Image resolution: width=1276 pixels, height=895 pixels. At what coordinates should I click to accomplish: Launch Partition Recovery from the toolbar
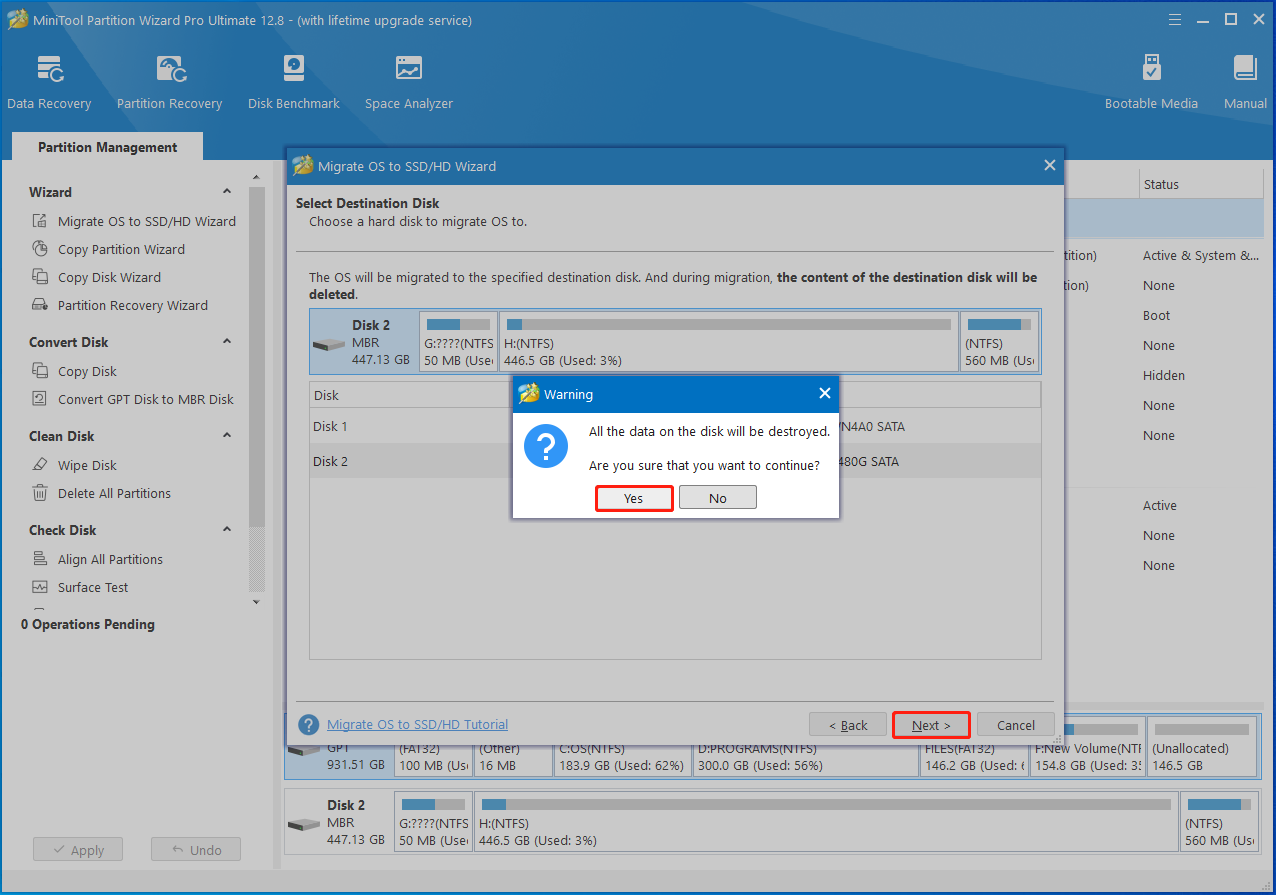tap(169, 82)
